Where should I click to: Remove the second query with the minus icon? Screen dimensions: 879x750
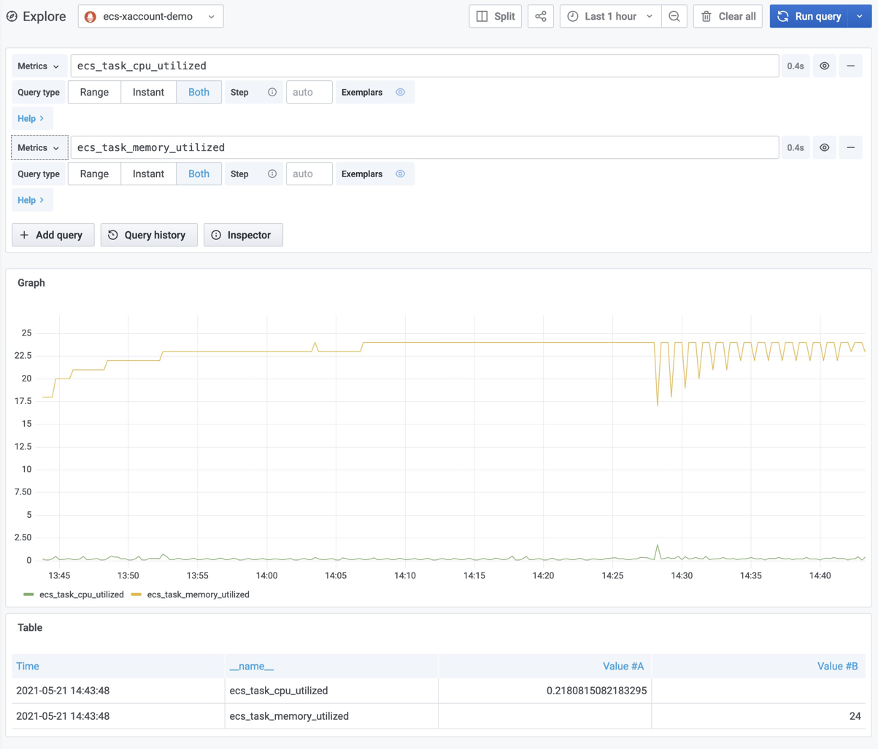[x=851, y=146]
